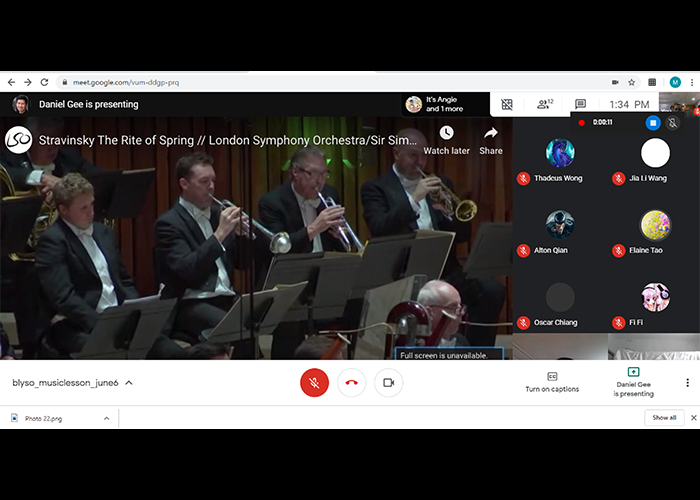Go back with the browser back arrow
This screenshot has height=500, width=700.
(x=12, y=82)
